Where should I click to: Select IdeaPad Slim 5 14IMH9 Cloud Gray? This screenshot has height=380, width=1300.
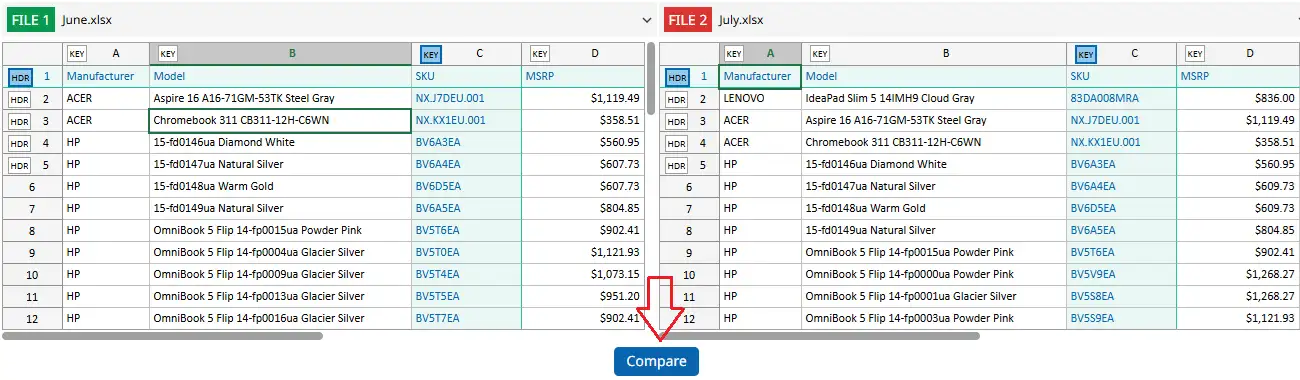[x=934, y=98]
